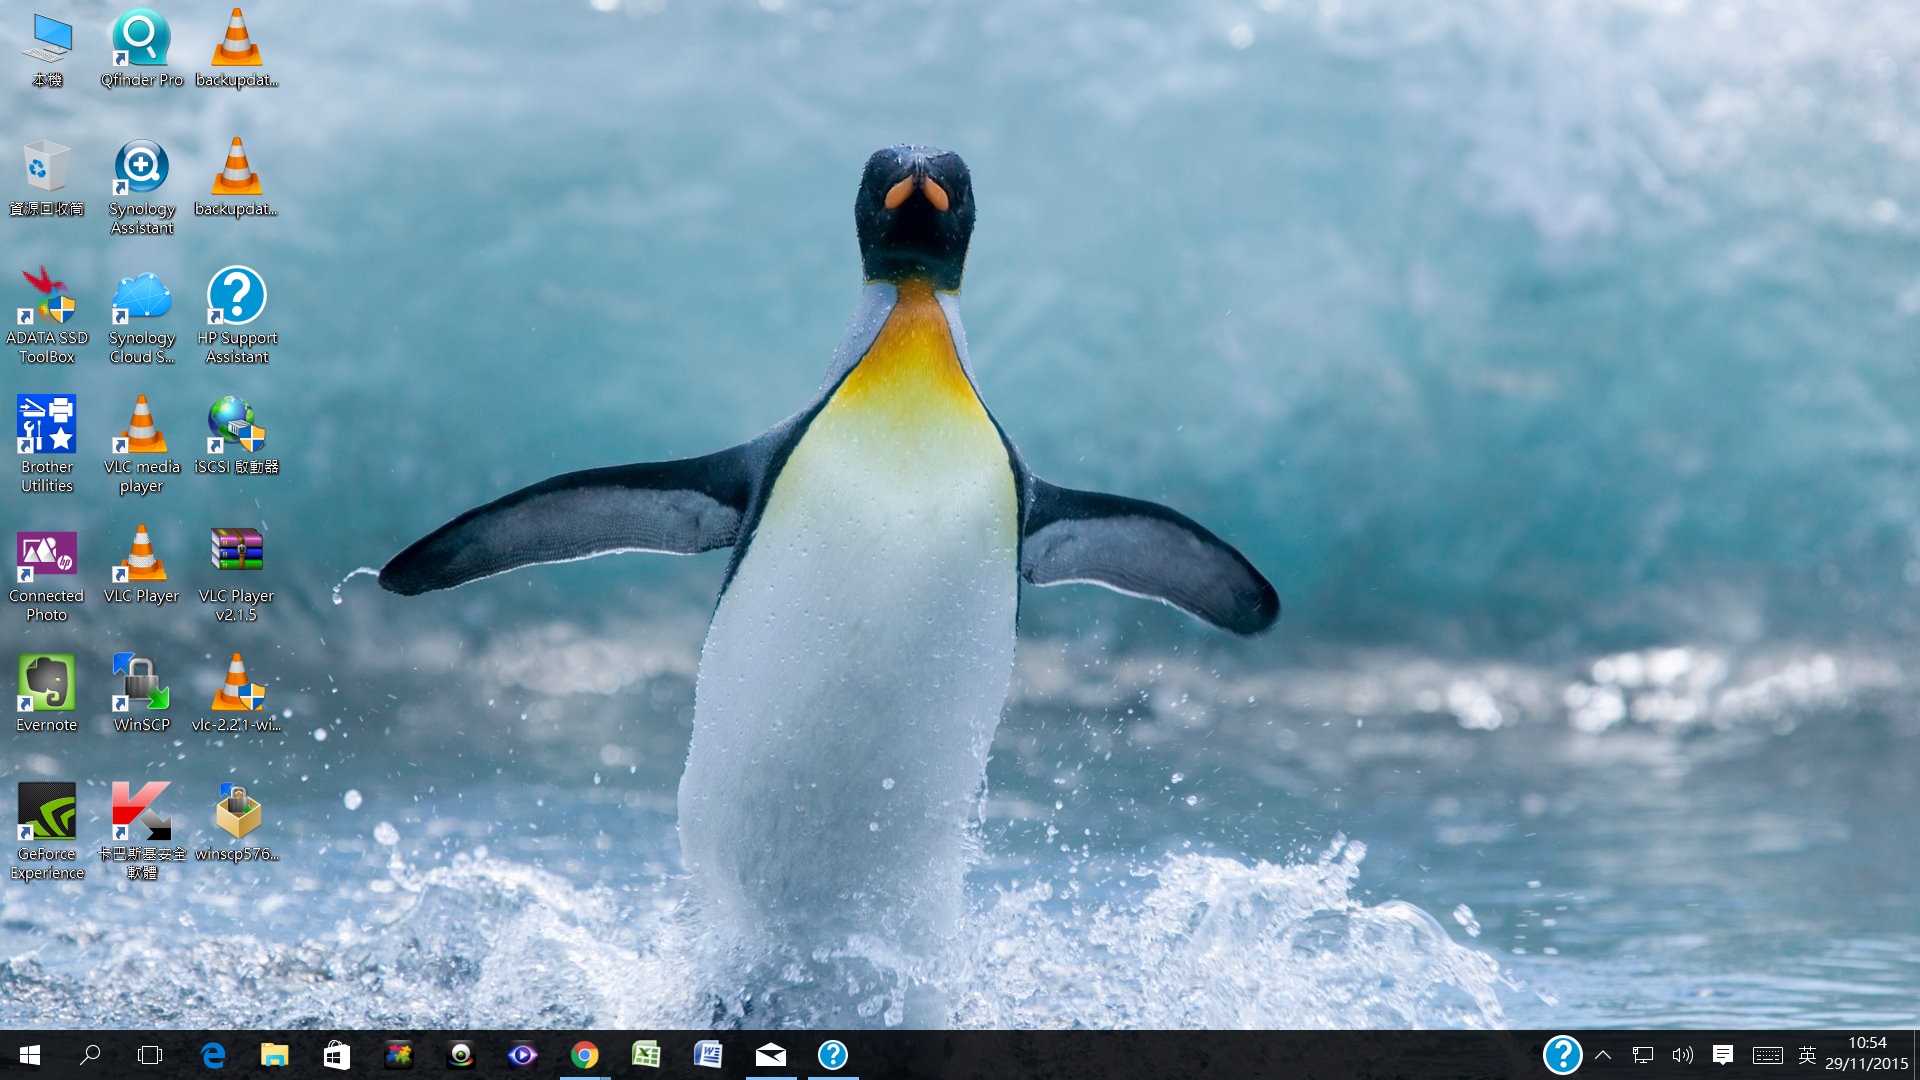Viewport: 1920px width, 1080px height.
Task: Switch to the Mail app on taskbar
Action: [x=771, y=1055]
